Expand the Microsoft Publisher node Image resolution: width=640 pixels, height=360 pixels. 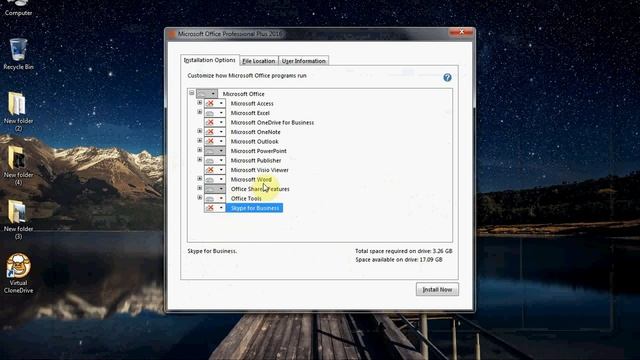200,159
